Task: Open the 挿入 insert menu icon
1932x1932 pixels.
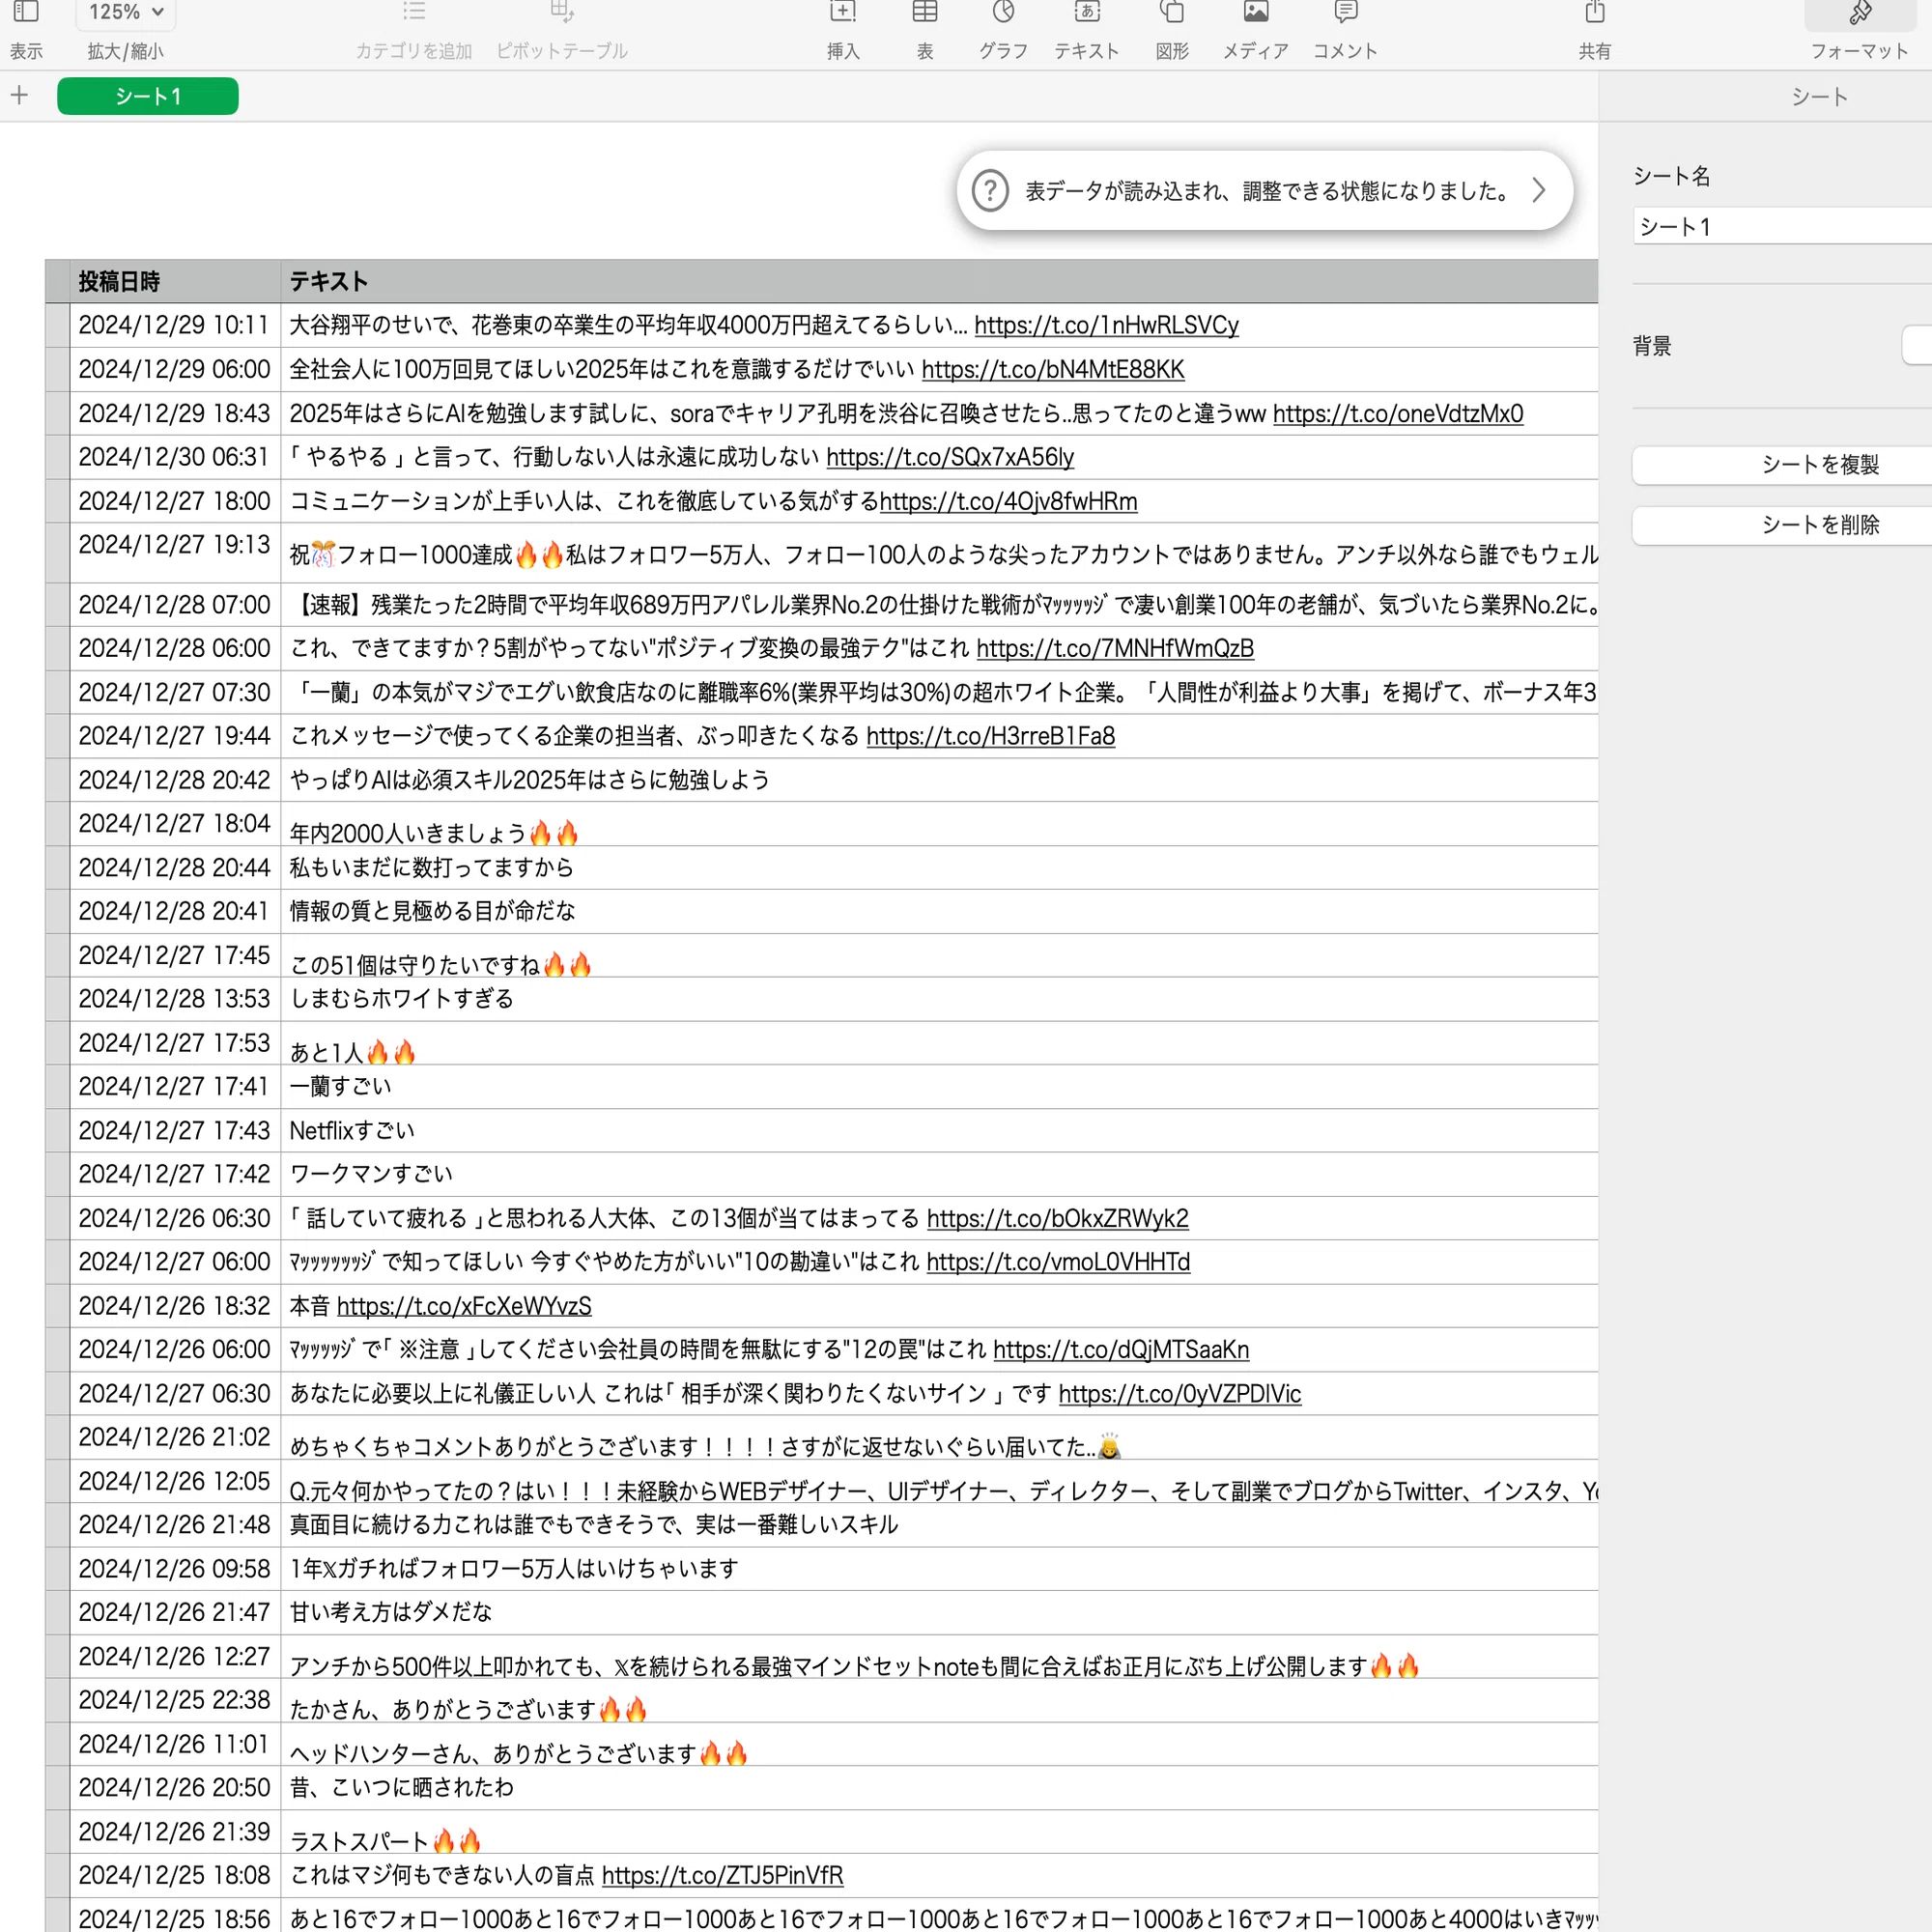Action: [843, 12]
